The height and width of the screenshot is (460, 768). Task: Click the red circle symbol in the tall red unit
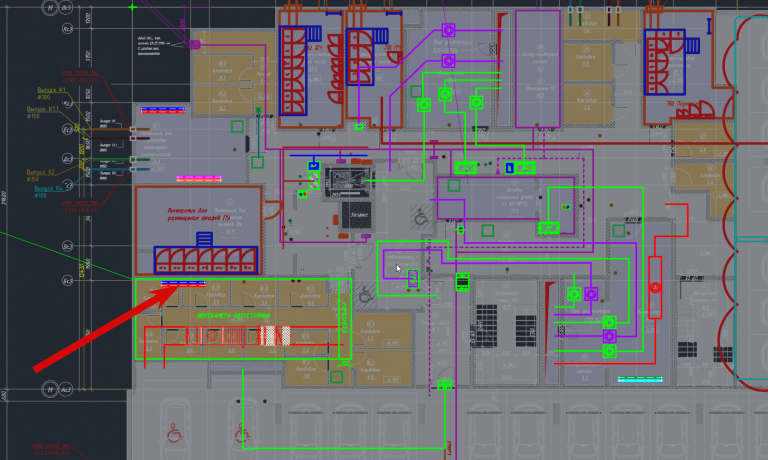655,288
